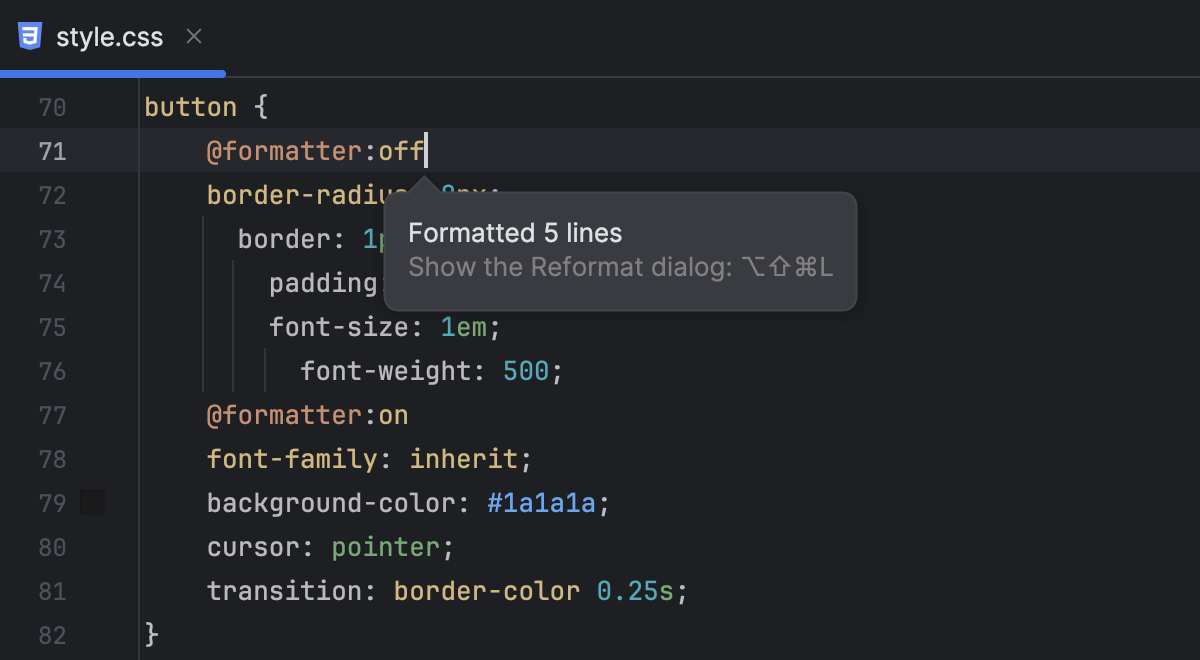Click the @formatter:on comment

coord(307,414)
